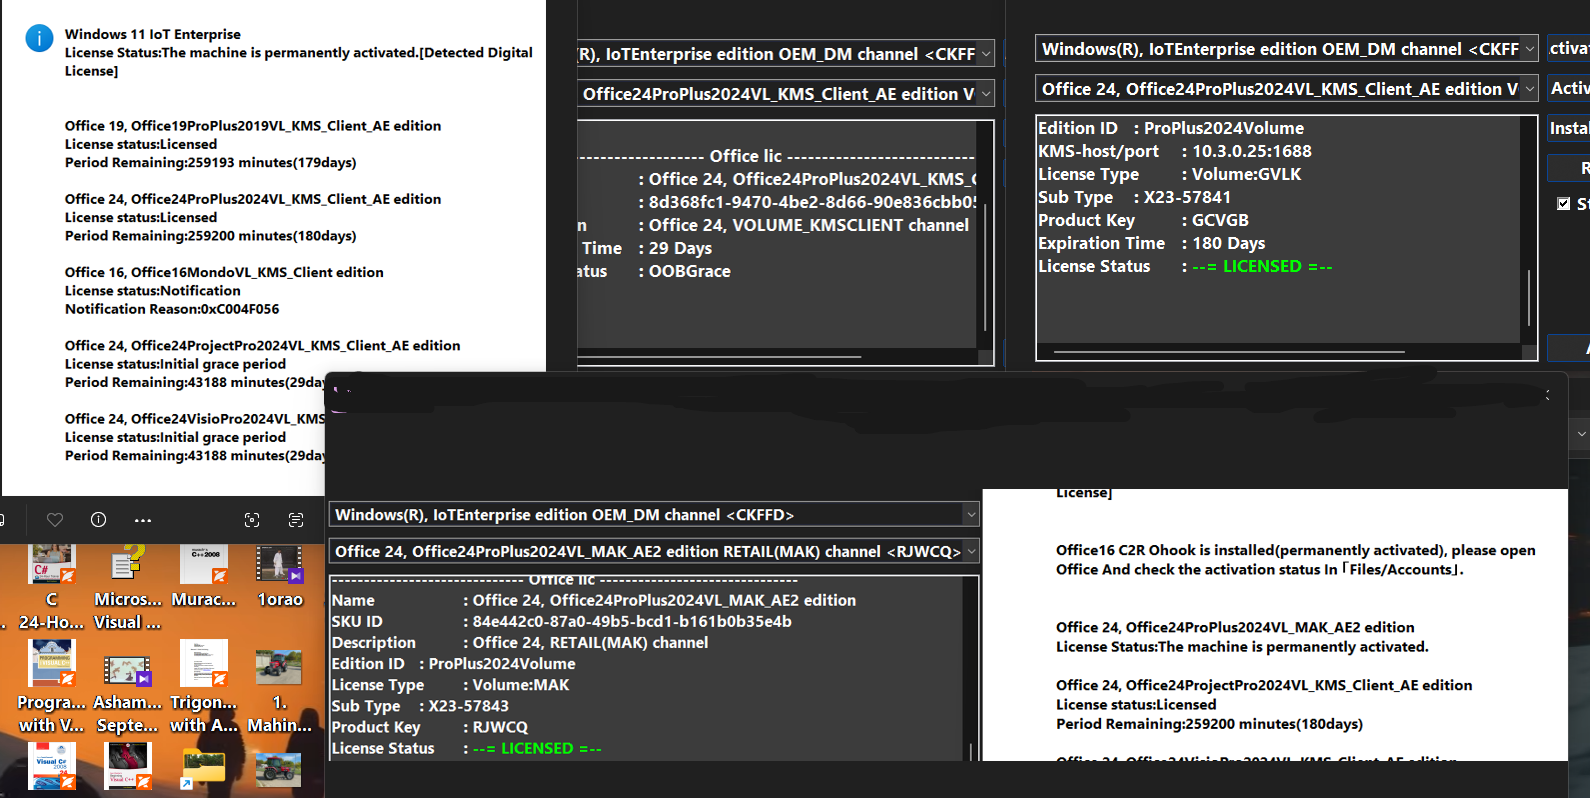Click the Office 16, Office16MondoVL_KMS_Client edition line
Screen dimensions: 1590x798
click(224, 272)
